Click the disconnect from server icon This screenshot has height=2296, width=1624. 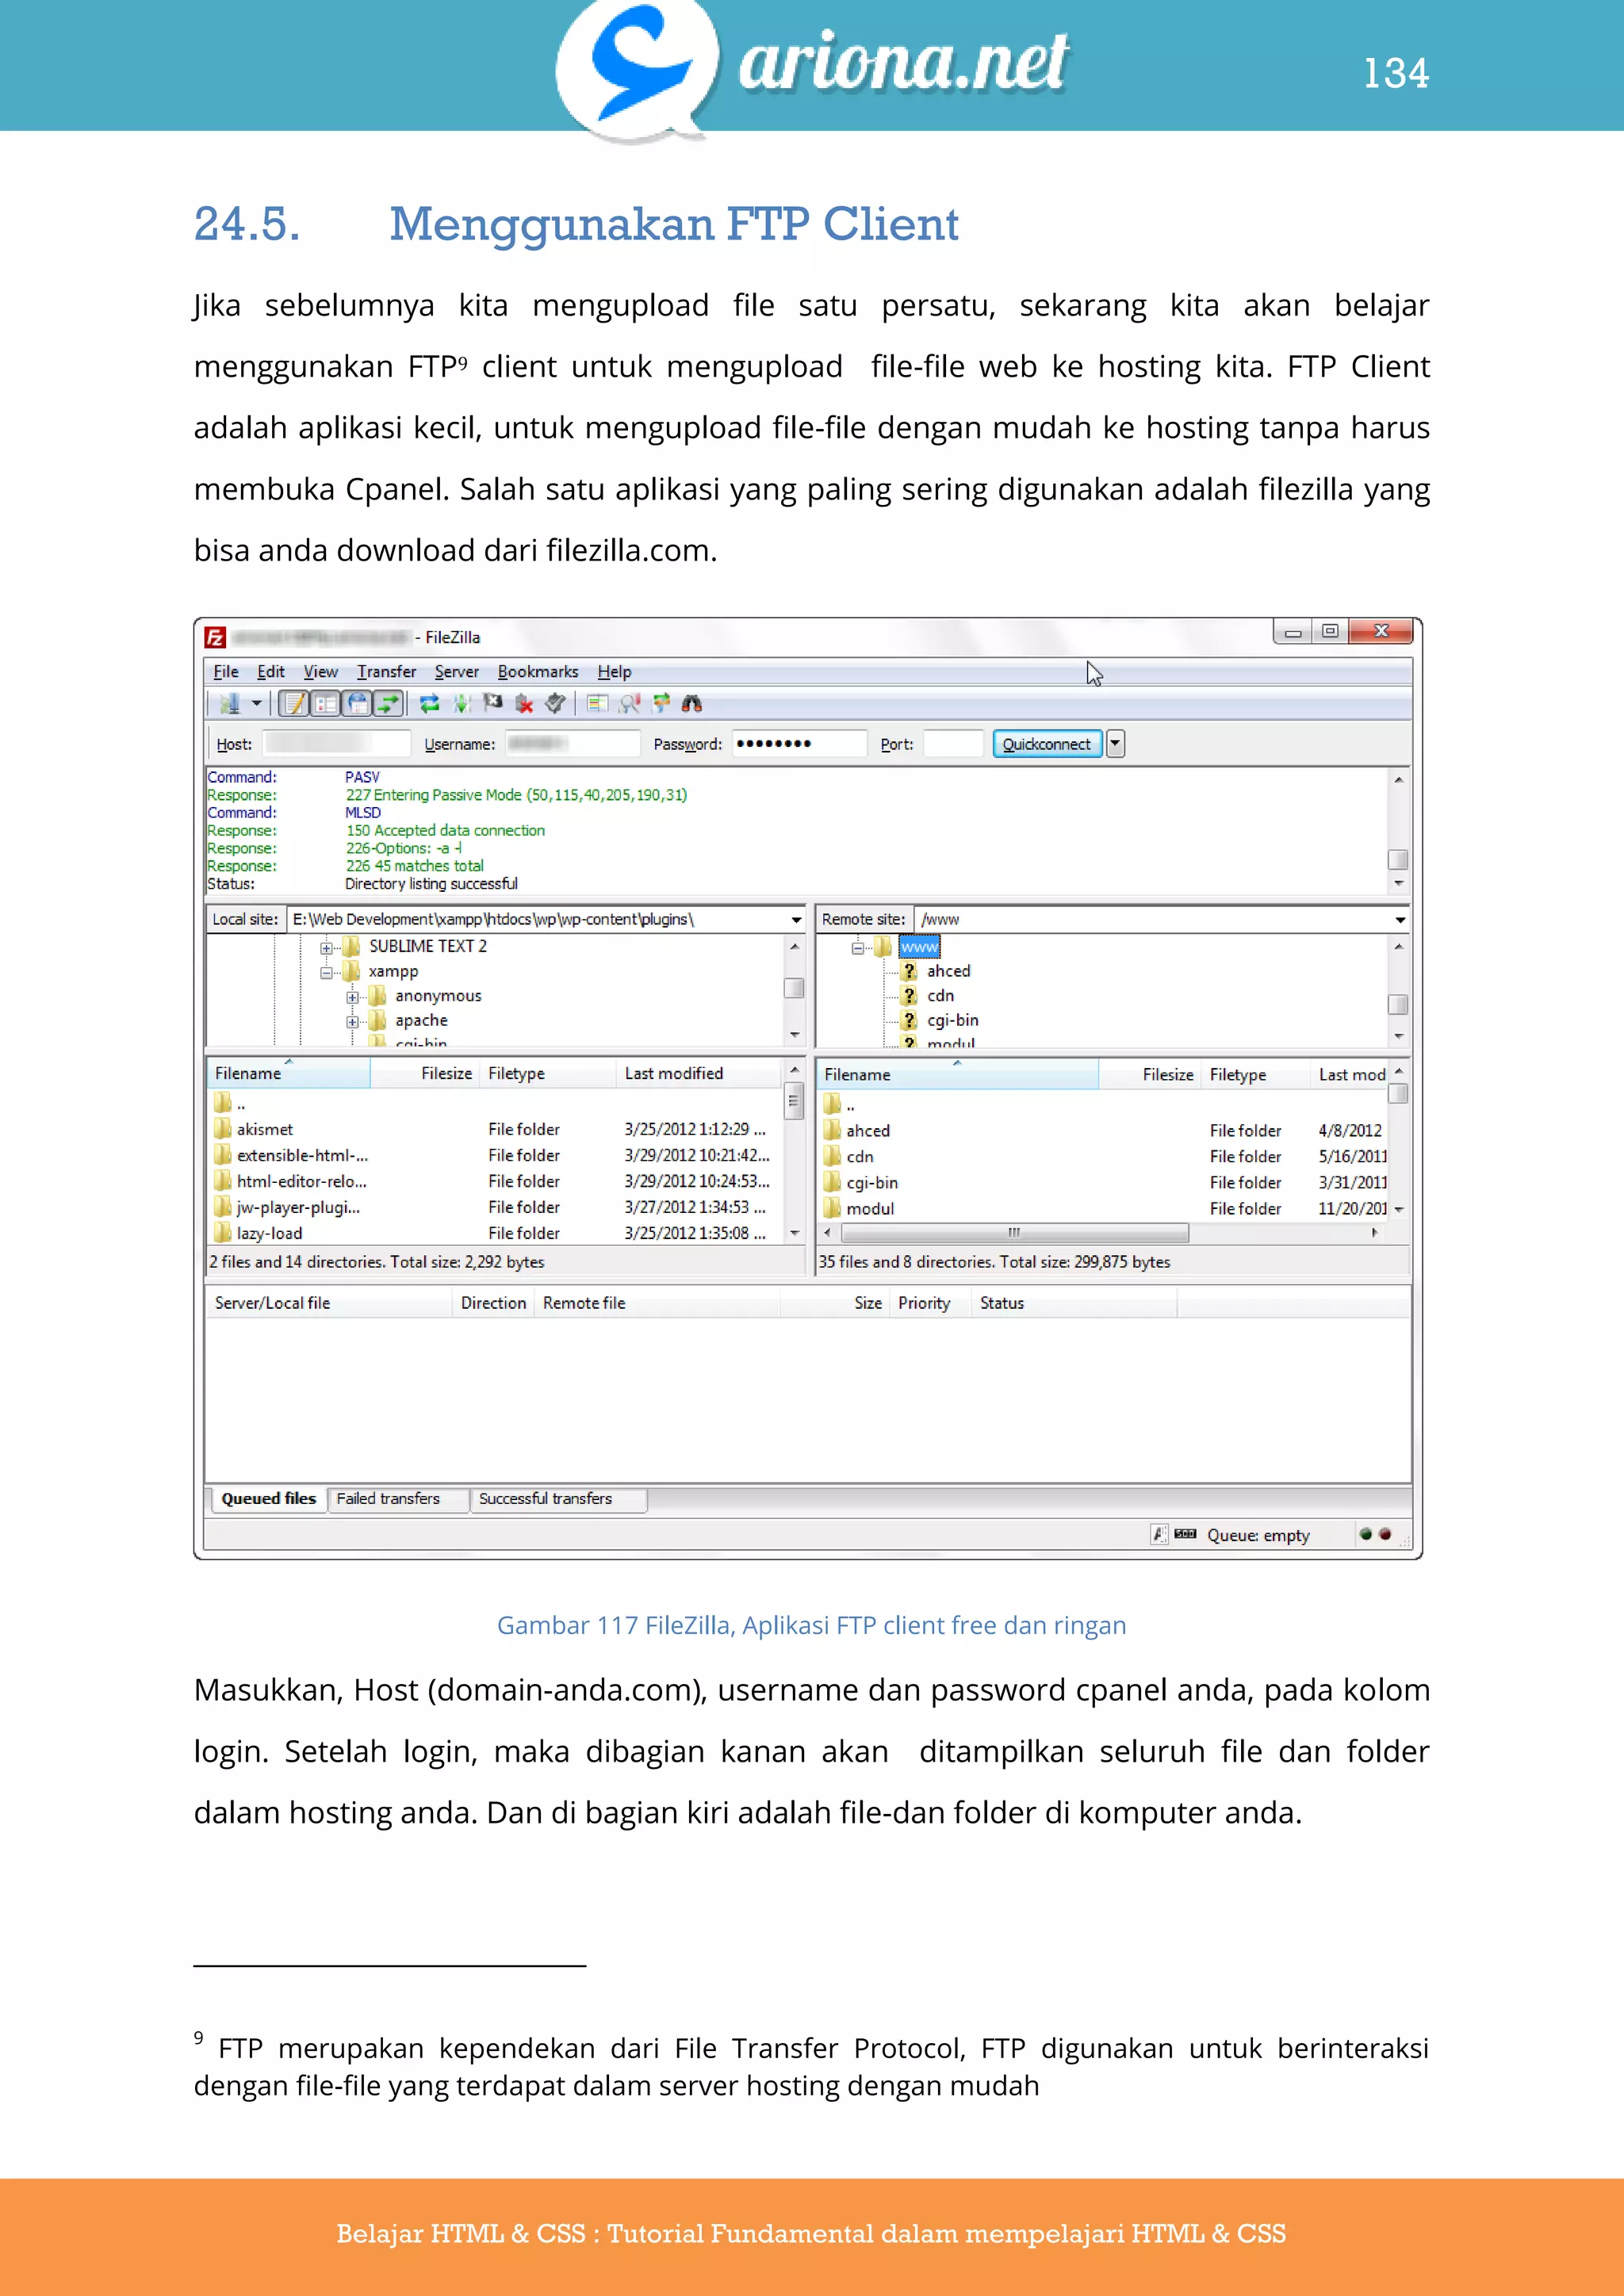pos(524,704)
